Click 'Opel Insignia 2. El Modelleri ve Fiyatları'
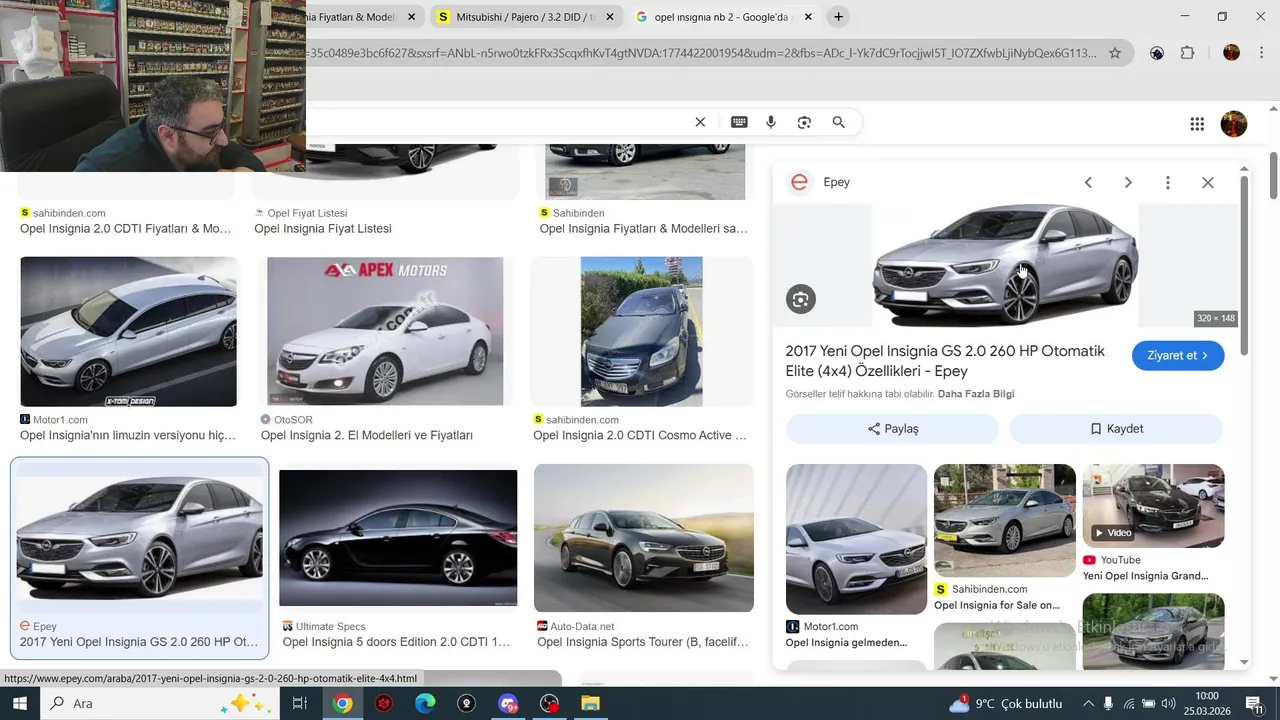Screen dimensions: 1280x720 pyautogui.click(x=367, y=436)
